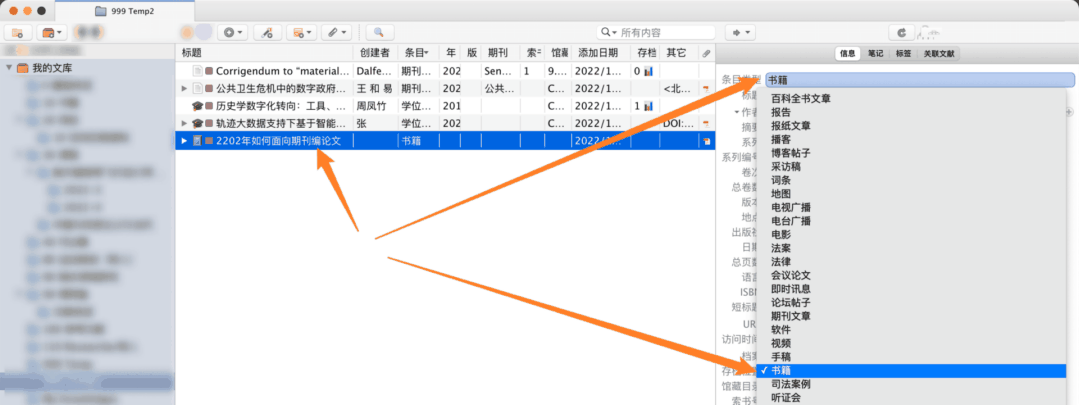The image size is (1079, 405).
Task: Select 期刊文章 from the item type list
Action: click(790, 316)
